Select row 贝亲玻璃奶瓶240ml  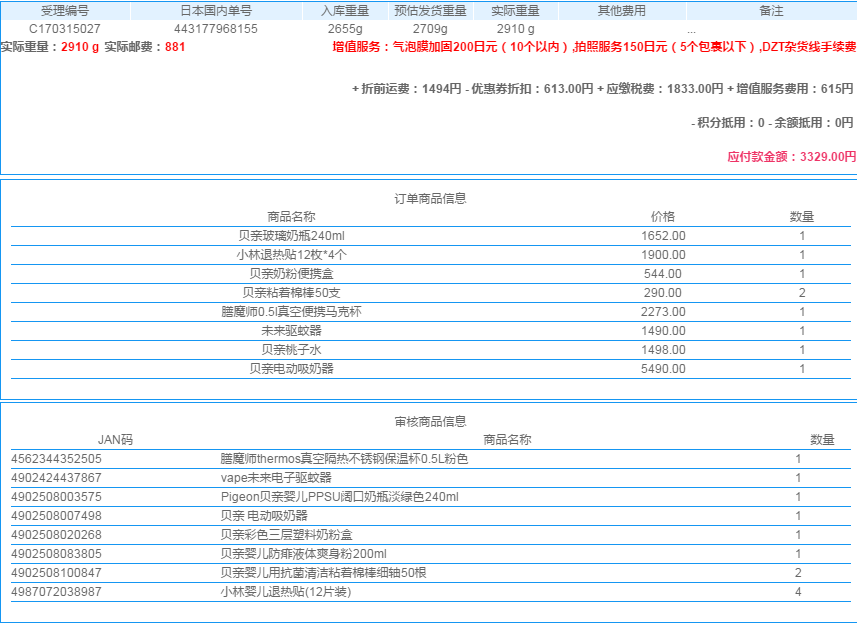431,236
